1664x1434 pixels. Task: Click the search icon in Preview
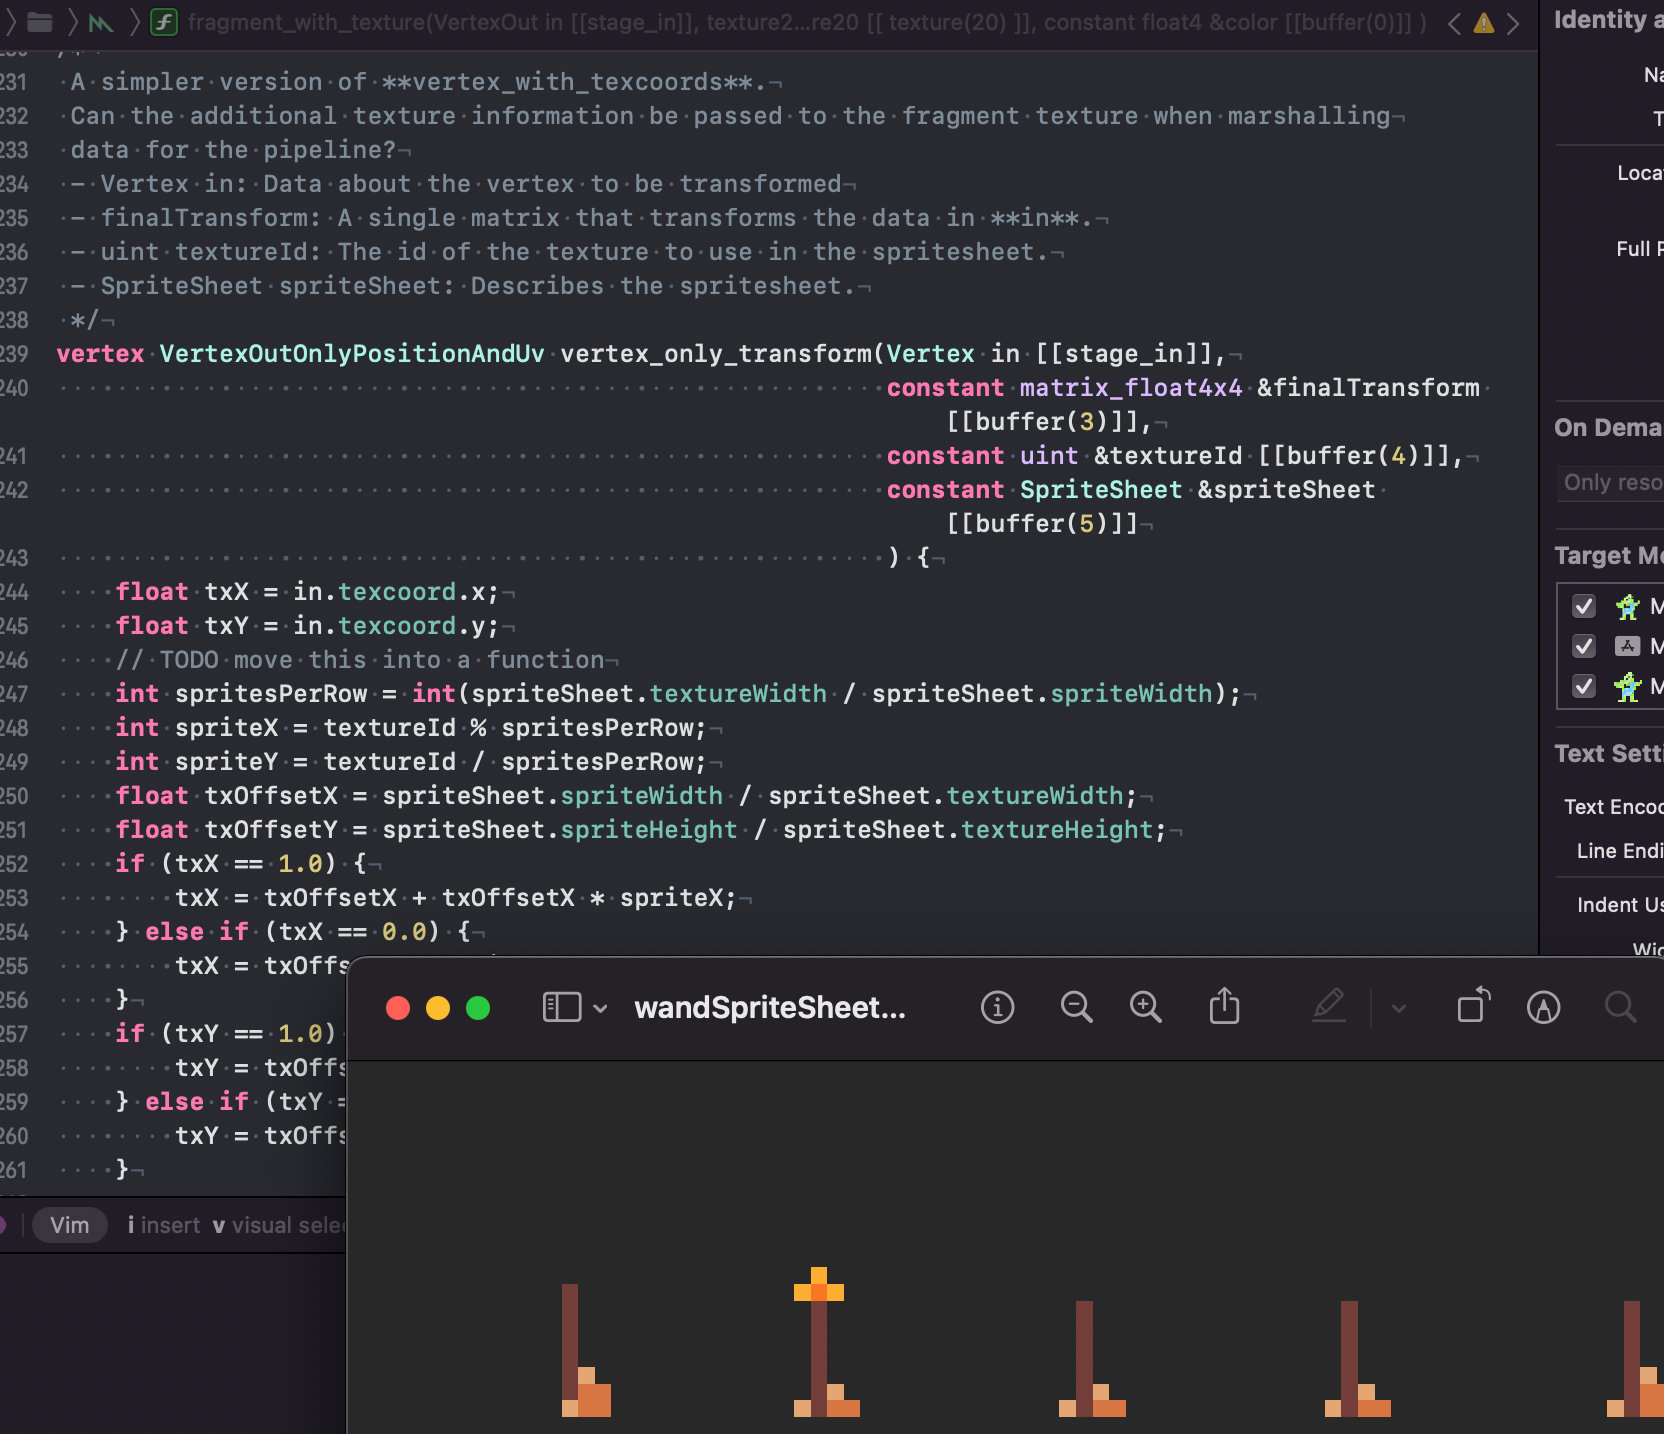[x=1621, y=1007]
